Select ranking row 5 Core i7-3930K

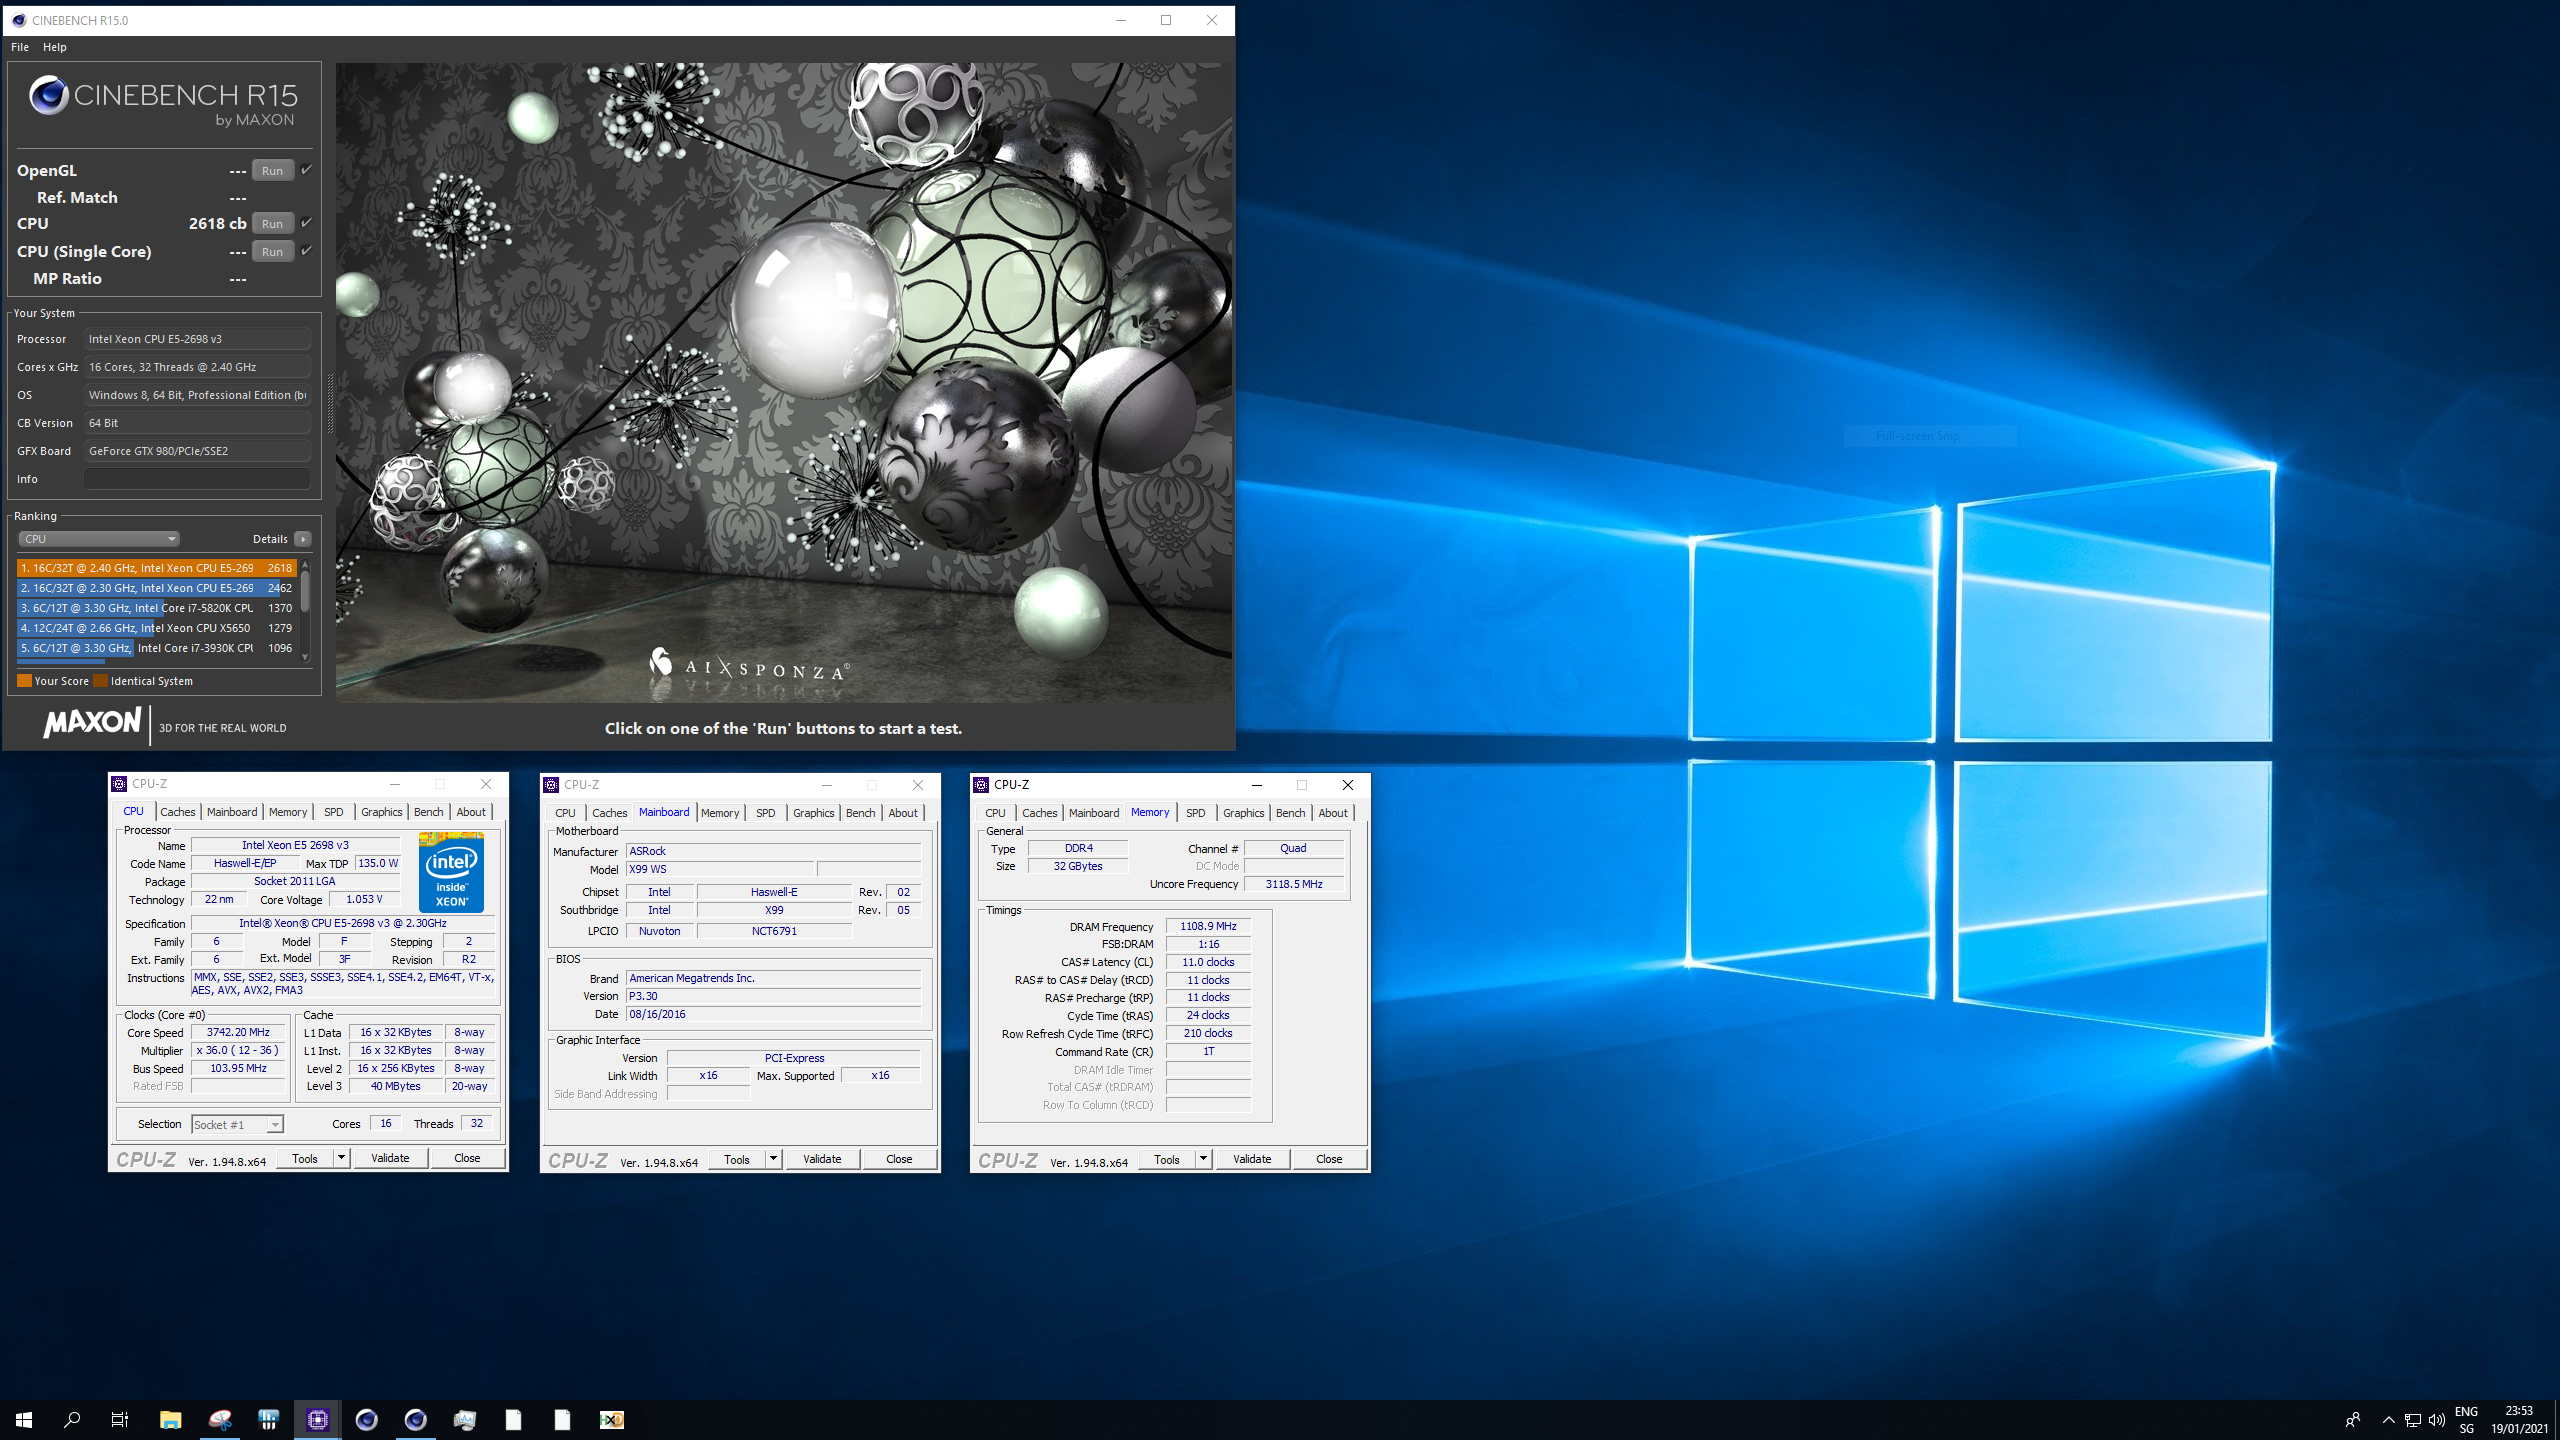(157, 648)
